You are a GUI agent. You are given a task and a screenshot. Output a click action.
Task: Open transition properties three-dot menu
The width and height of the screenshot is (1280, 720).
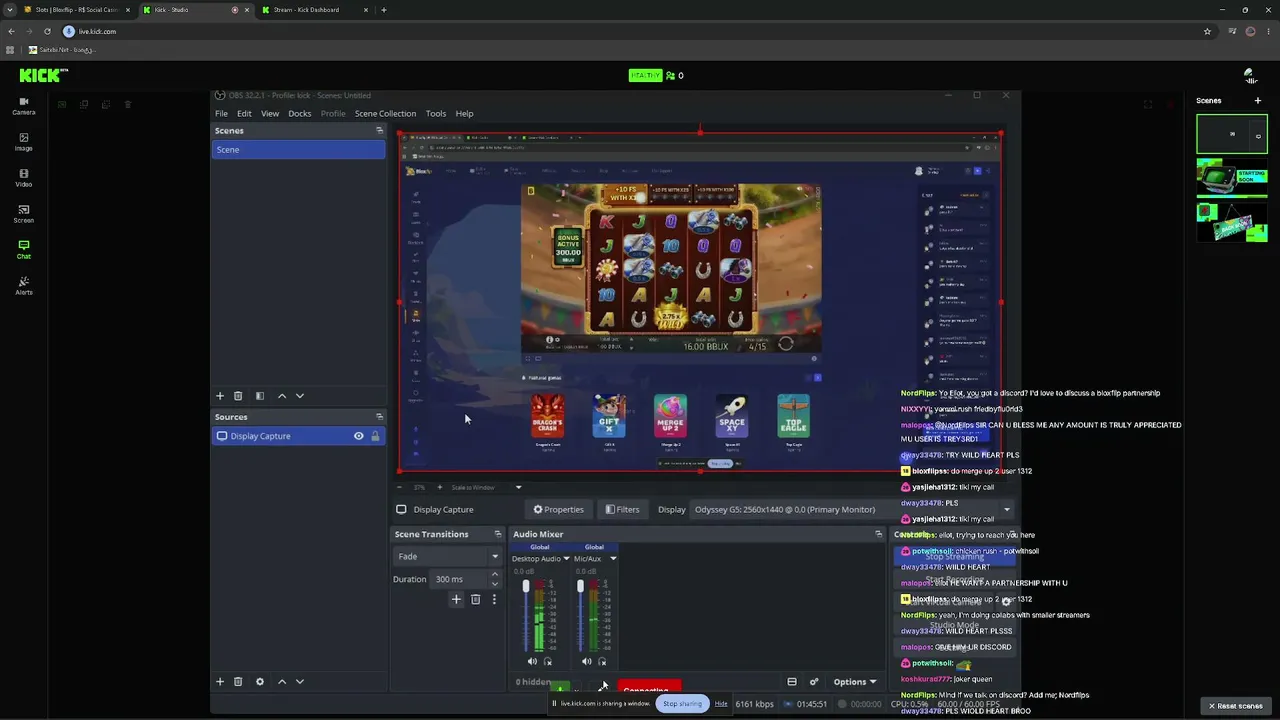point(494,599)
